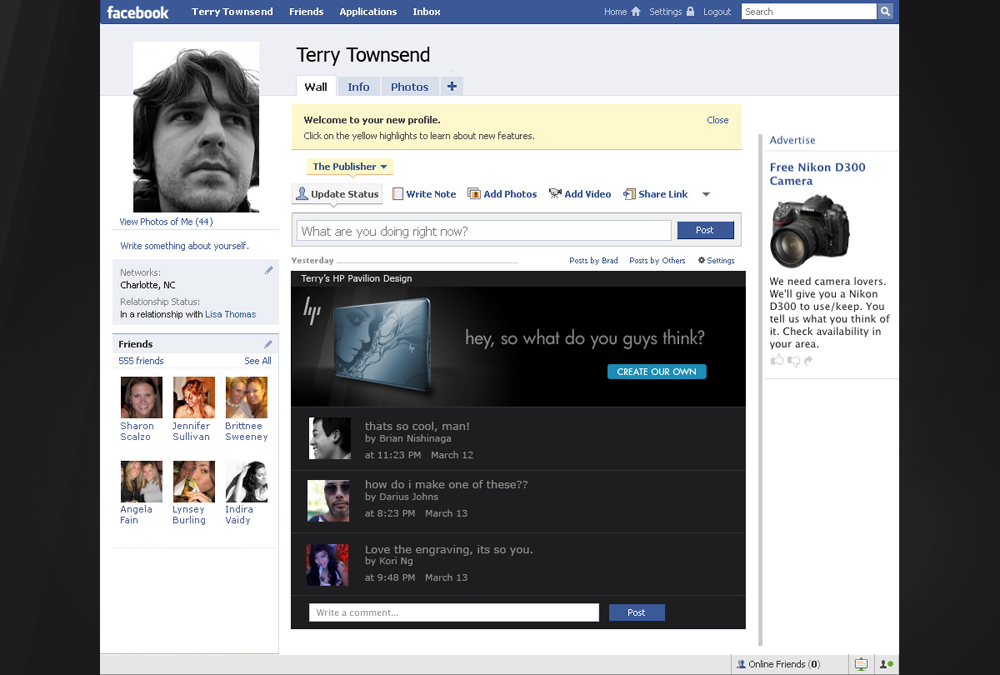Click share arrow on Nikon ad

click(809, 360)
